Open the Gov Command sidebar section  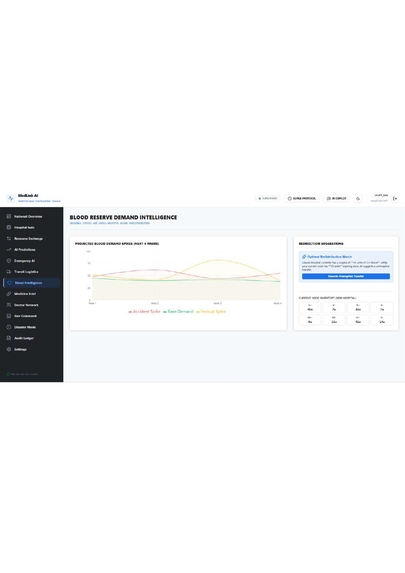click(31, 316)
